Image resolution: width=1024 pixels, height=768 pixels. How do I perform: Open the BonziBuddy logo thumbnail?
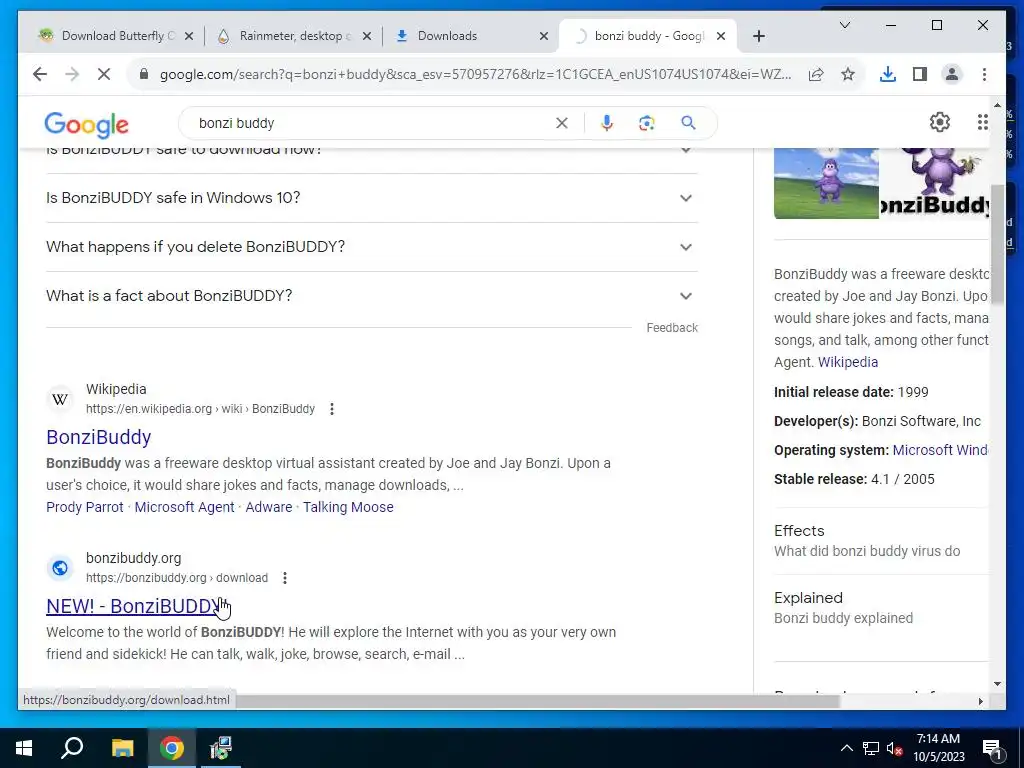pos(935,184)
